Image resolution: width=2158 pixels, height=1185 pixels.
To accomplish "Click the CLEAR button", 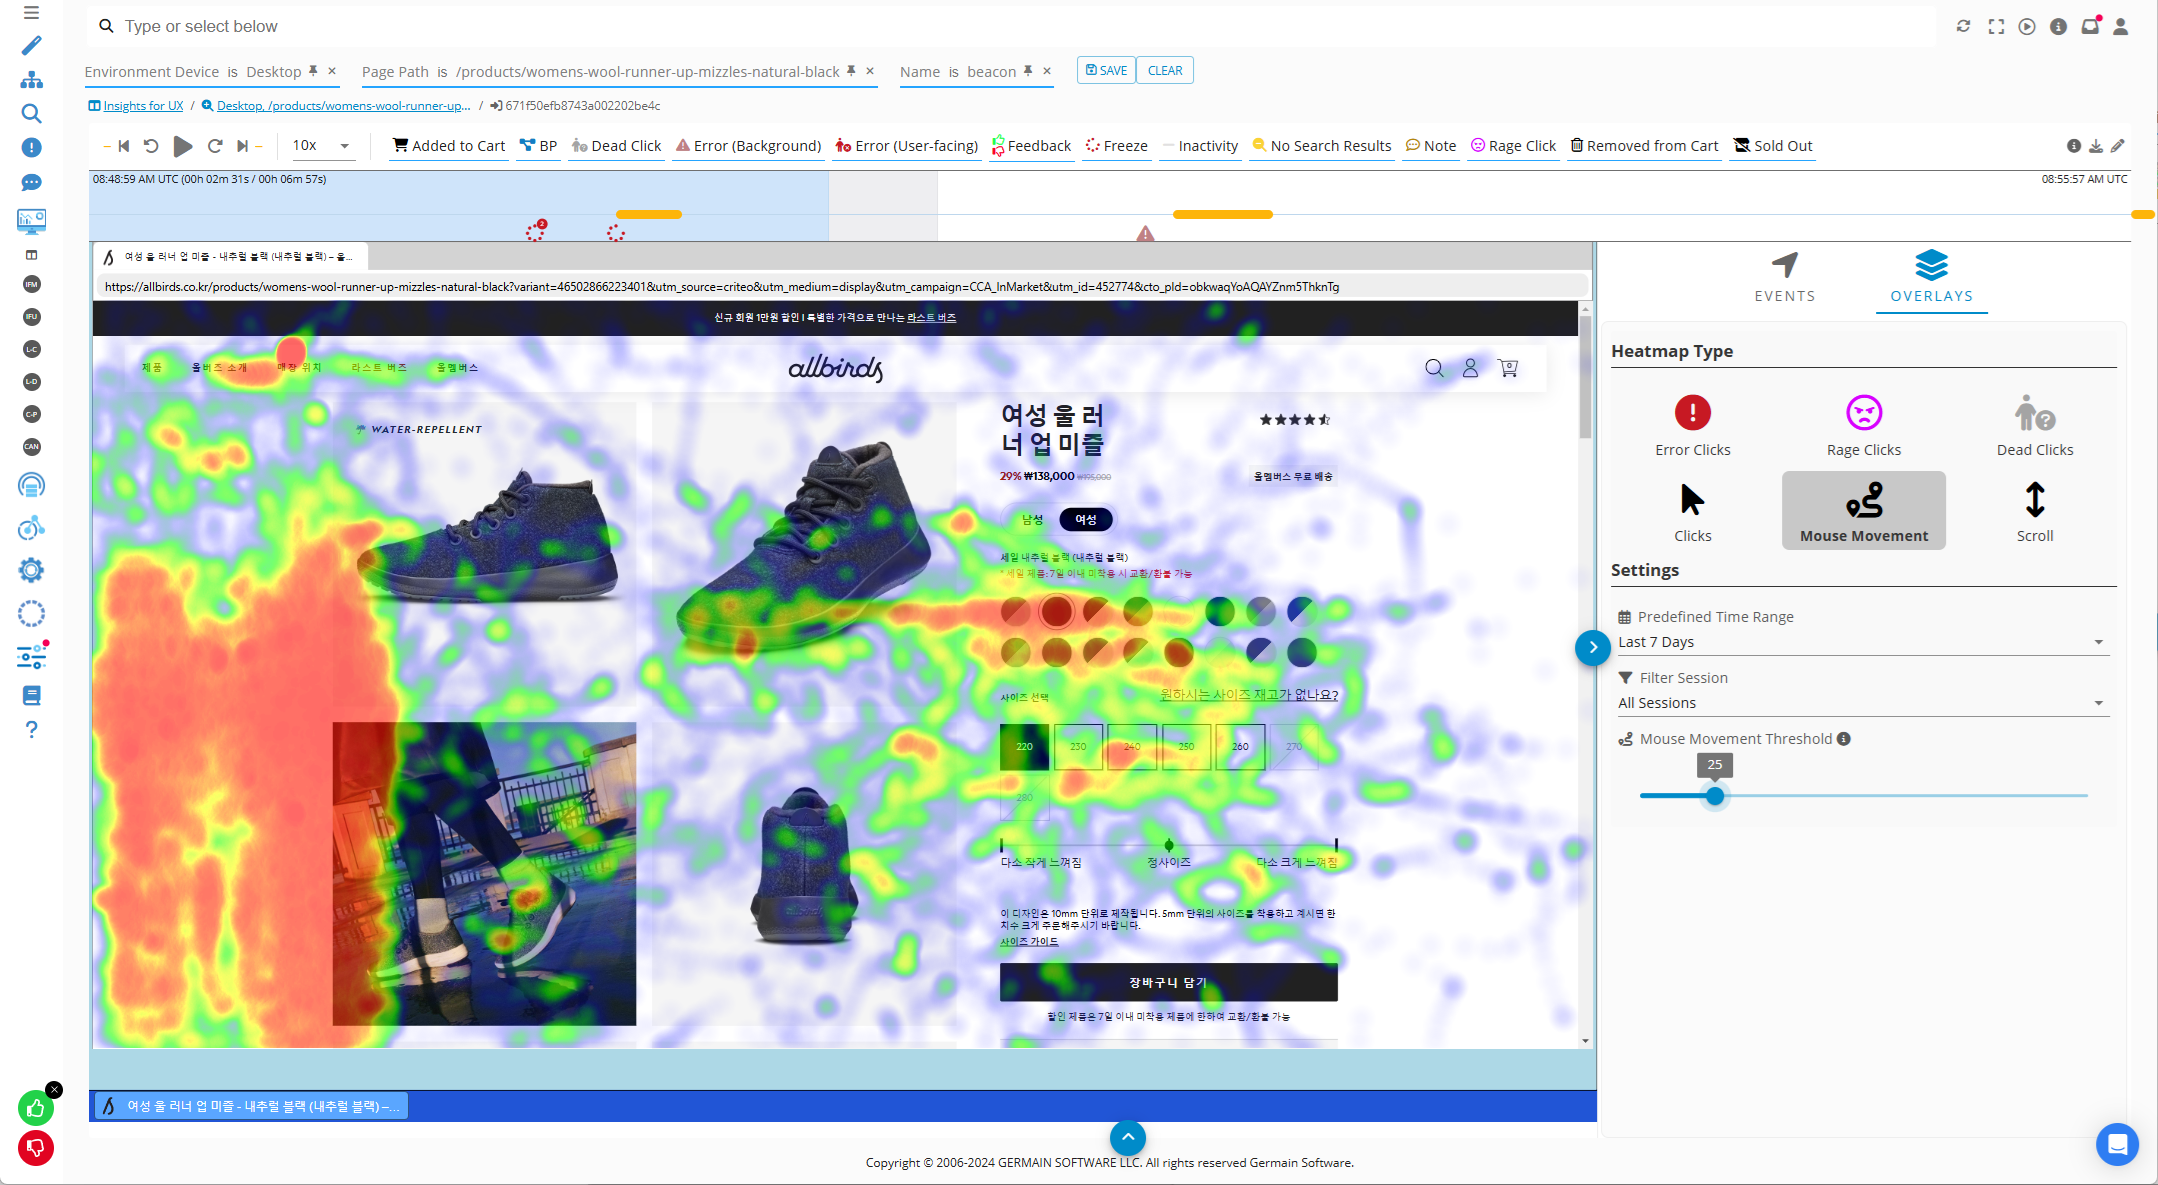I will click(x=1164, y=70).
